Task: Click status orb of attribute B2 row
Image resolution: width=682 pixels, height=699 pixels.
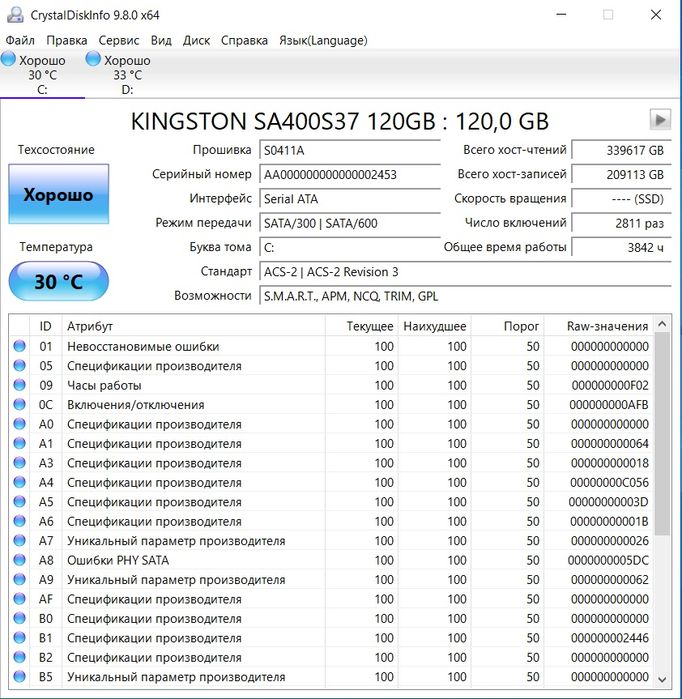Action: (20, 657)
